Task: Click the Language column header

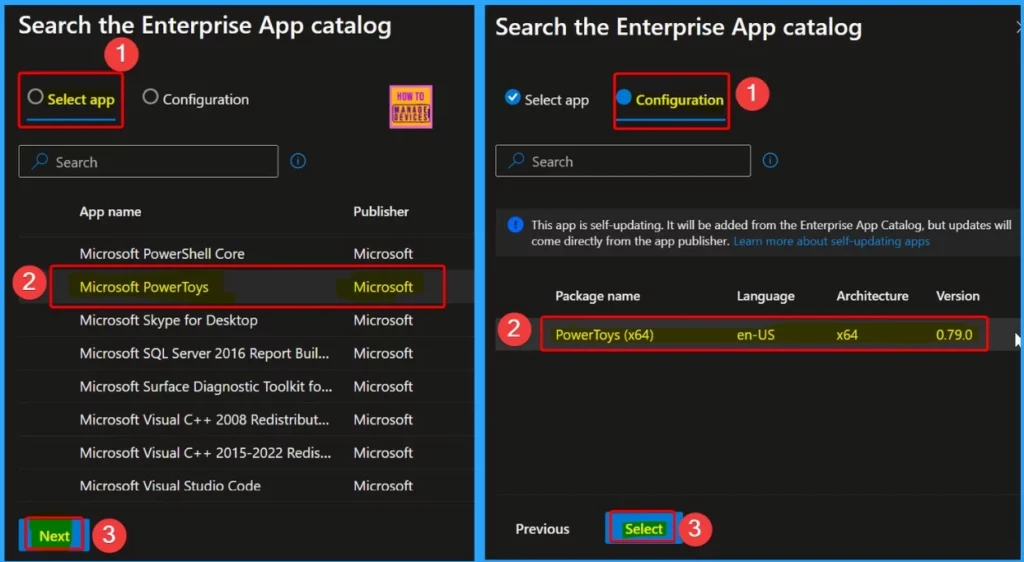Action: click(765, 296)
